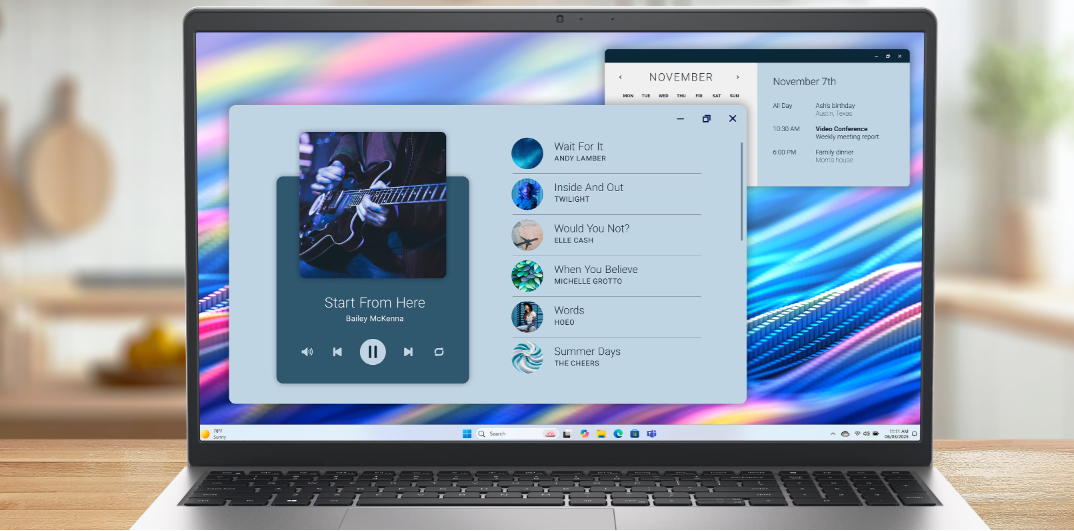Click the playlist vertical scrollbar
Screen dimensions: 1074x531
[742, 190]
